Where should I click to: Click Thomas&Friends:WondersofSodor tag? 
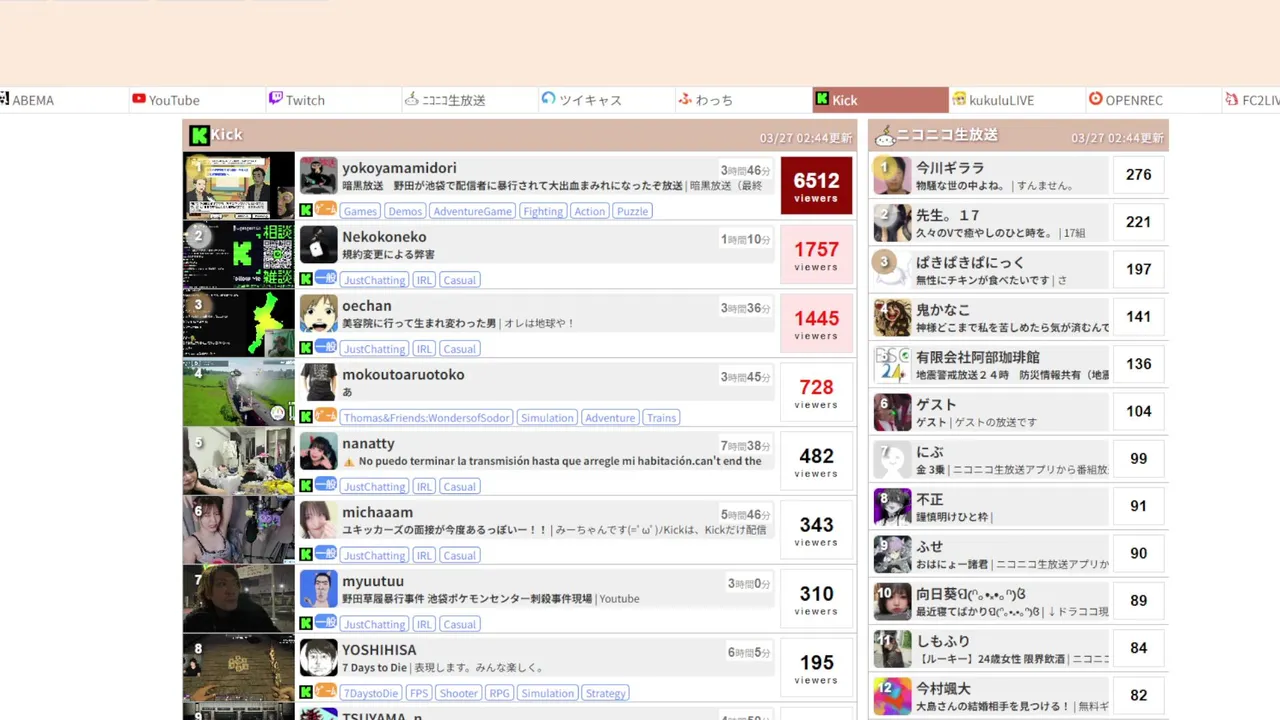click(426, 418)
